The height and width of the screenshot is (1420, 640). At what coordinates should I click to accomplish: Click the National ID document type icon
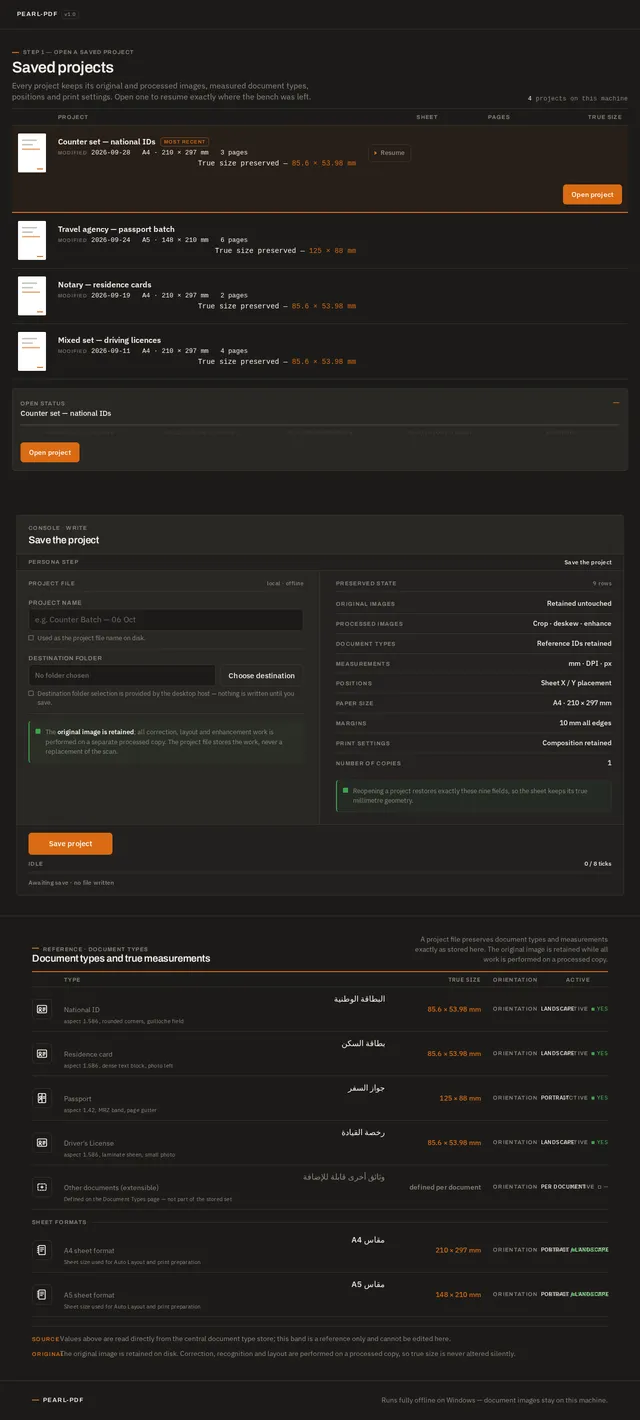[42, 1009]
